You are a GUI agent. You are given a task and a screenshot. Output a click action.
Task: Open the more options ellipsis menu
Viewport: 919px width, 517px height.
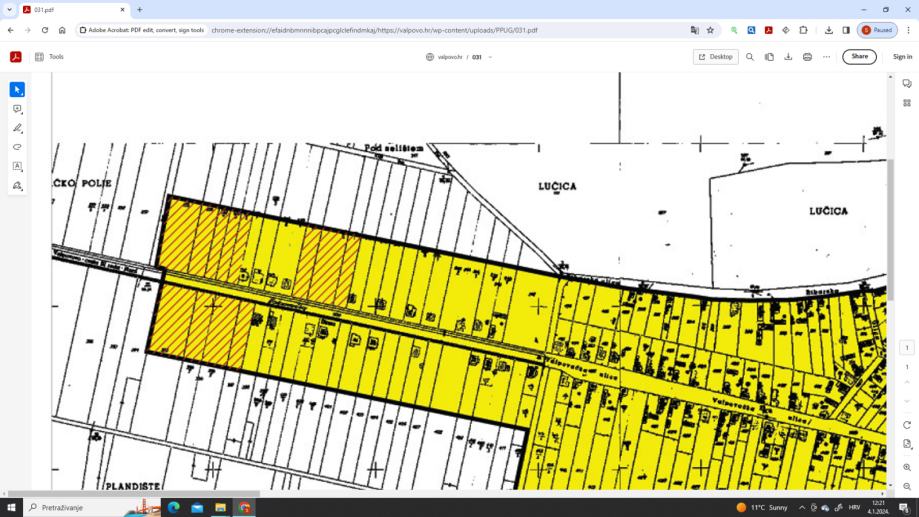826,57
